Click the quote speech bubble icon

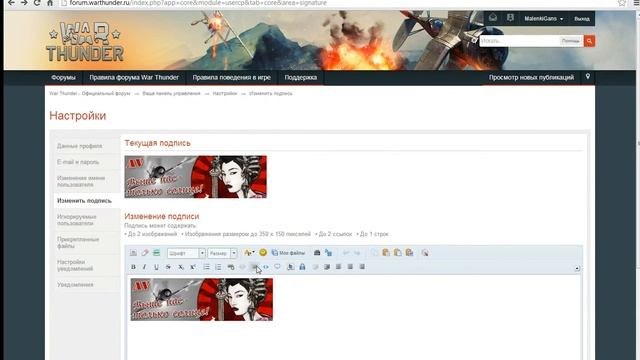tap(277, 267)
